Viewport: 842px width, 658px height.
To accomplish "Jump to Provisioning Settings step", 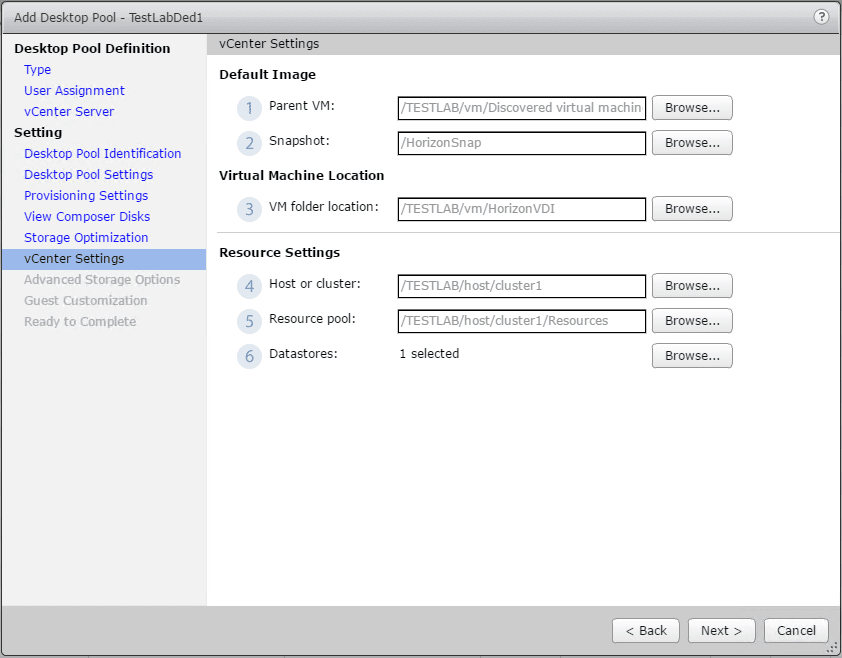I will 86,196.
